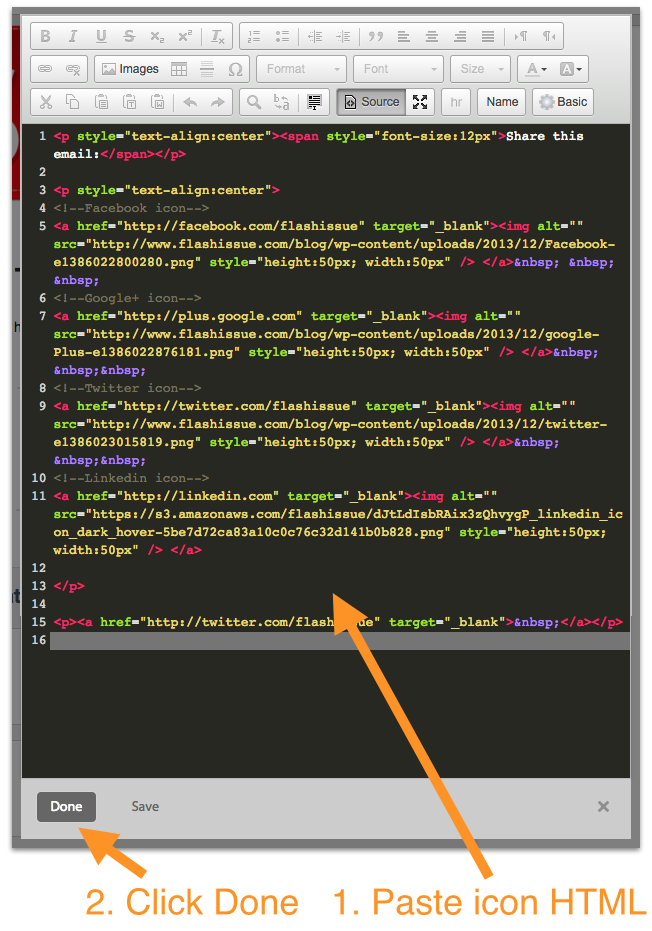Image resolution: width=652 pixels, height=931 pixels.
Task: Click the Google+ icon comment line
Action: tap(127, 298)
